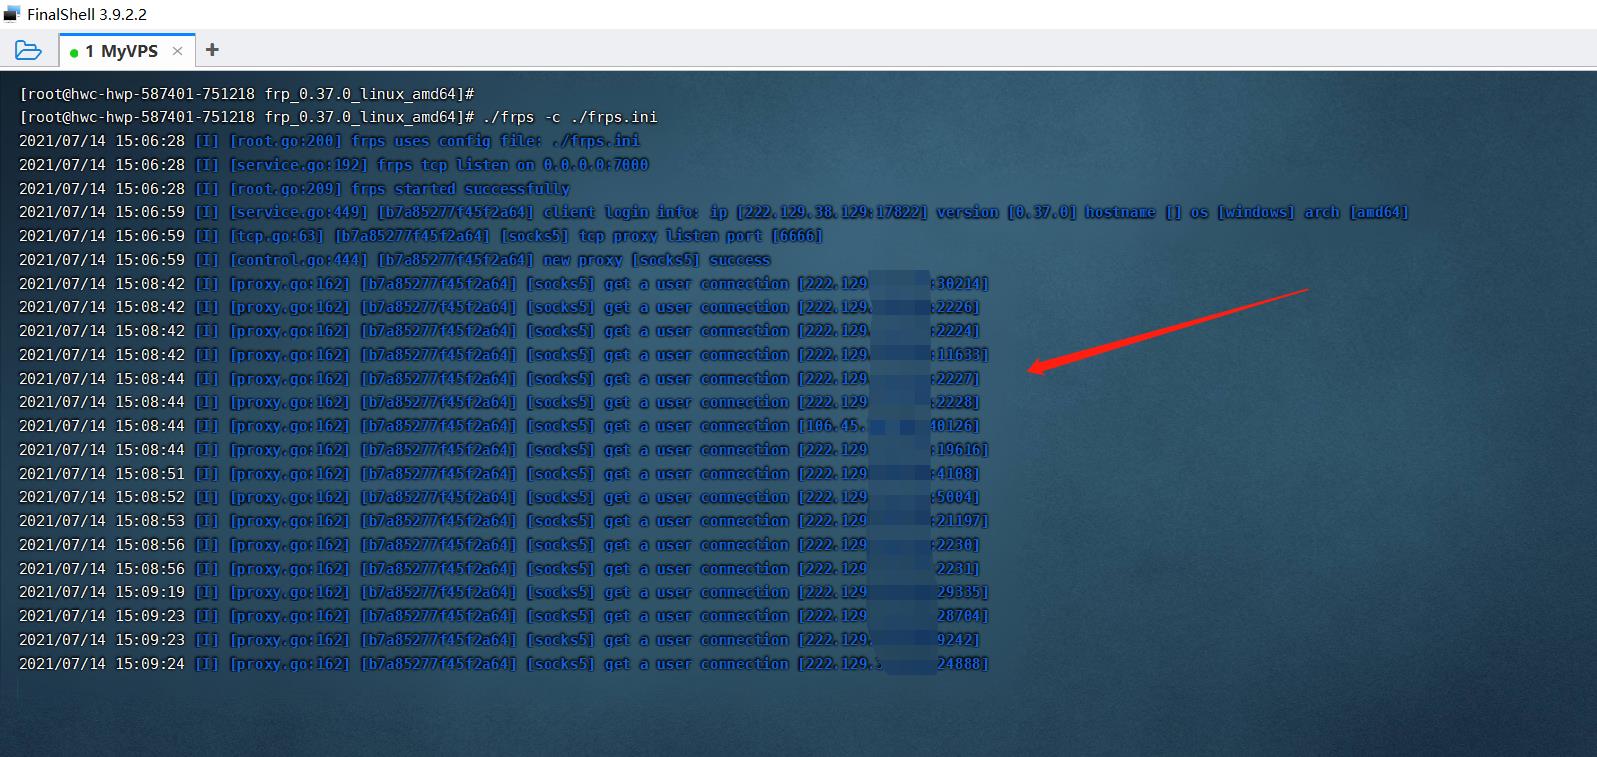Click the 15:08:52 log line ending 5004

click(500, 497)
